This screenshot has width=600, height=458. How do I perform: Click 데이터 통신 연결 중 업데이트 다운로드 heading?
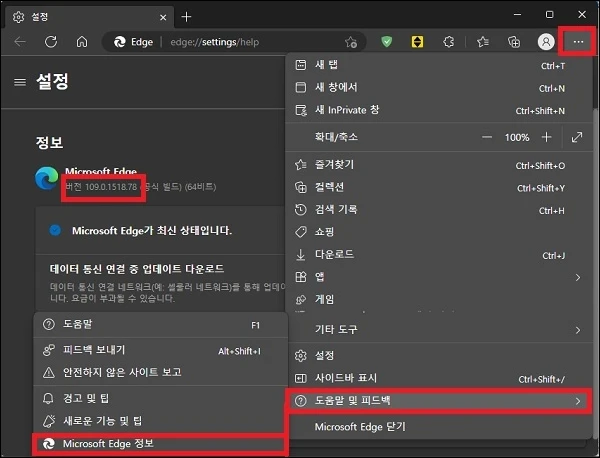(x=137, y=269)
